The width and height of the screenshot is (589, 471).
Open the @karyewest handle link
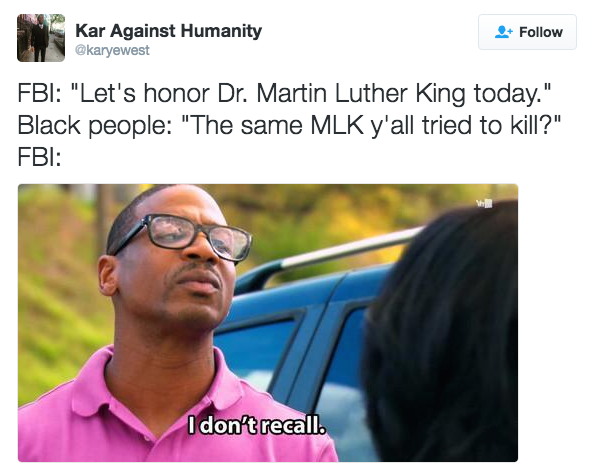coord(112,50)
